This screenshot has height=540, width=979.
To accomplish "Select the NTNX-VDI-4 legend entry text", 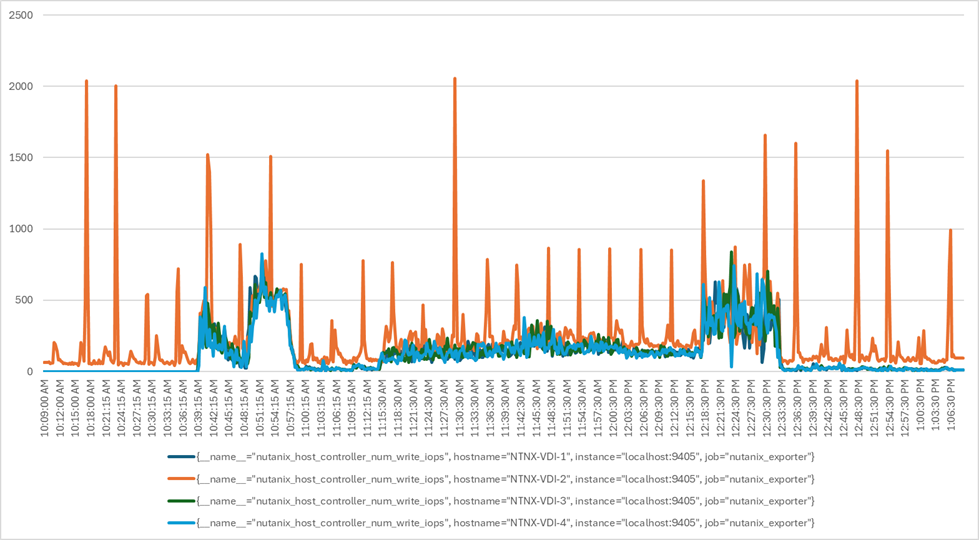I will (505, 523).
